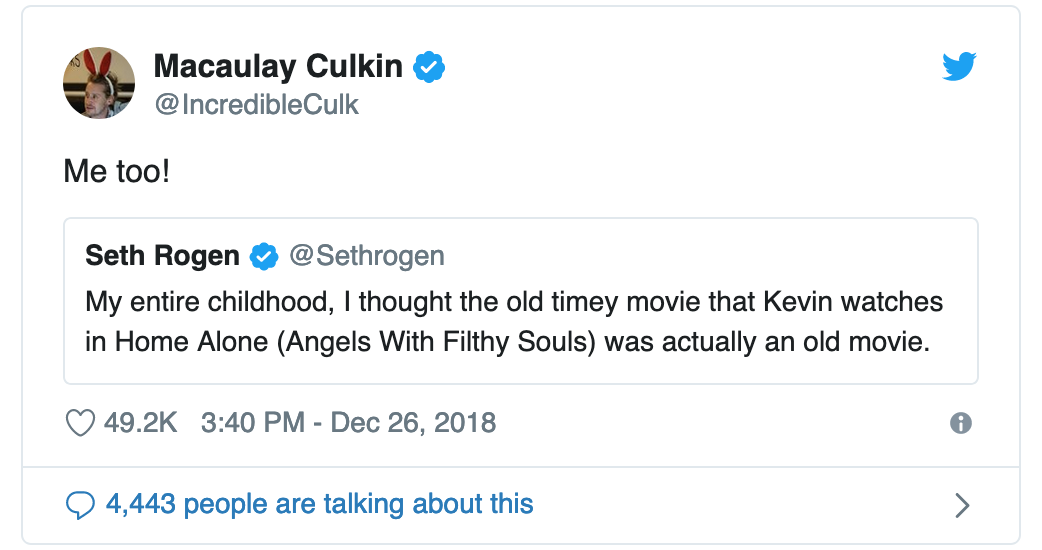The height and width of the screenshot is (550, 1042).
Task: Open "4,443 people are talking about this"
Action: point(320,504)
